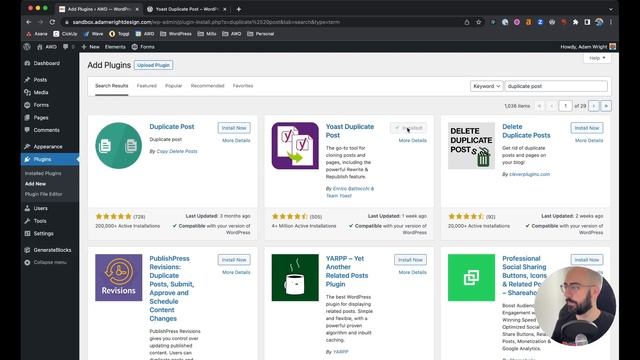Install Delete Duplicate Posts plugin
Screen dimensions: 640x360
click(x=587, y=128)
